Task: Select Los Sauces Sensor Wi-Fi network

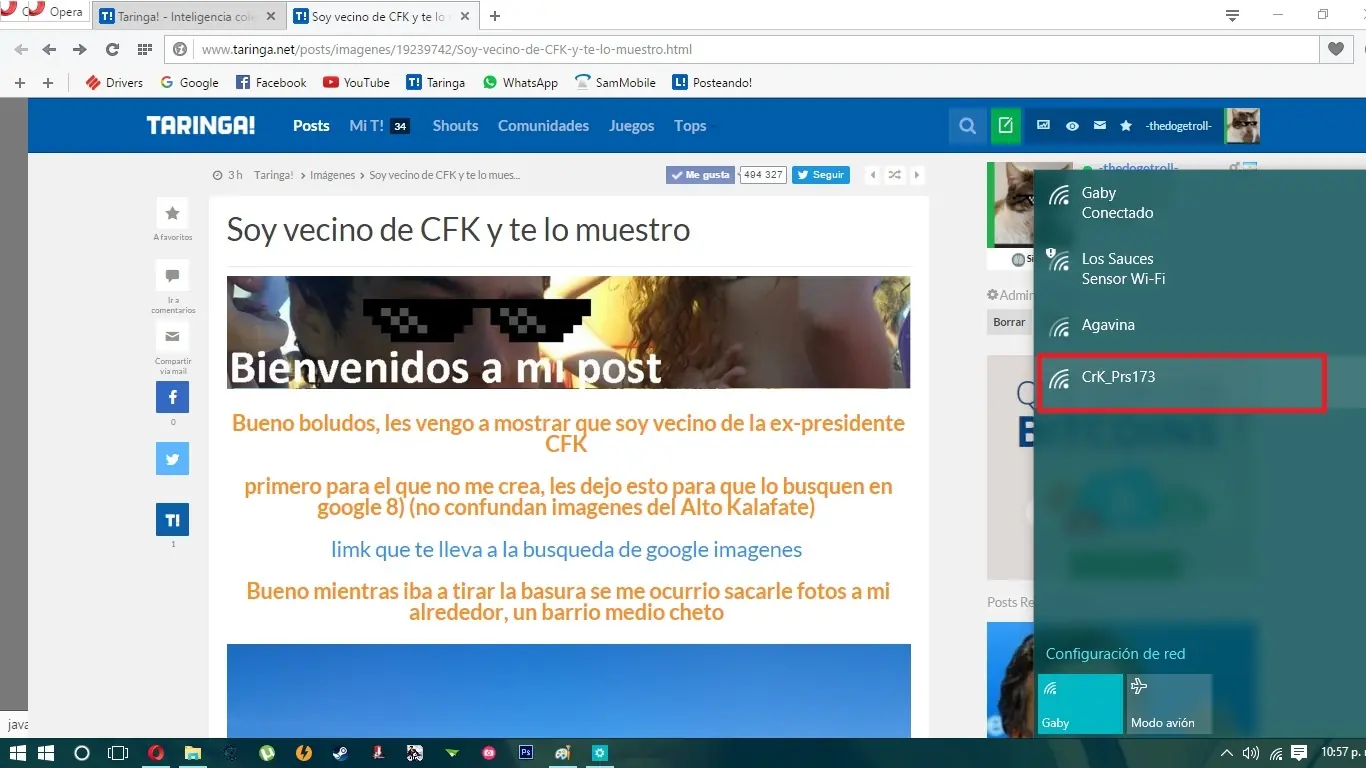Action: coord(1200,269)
